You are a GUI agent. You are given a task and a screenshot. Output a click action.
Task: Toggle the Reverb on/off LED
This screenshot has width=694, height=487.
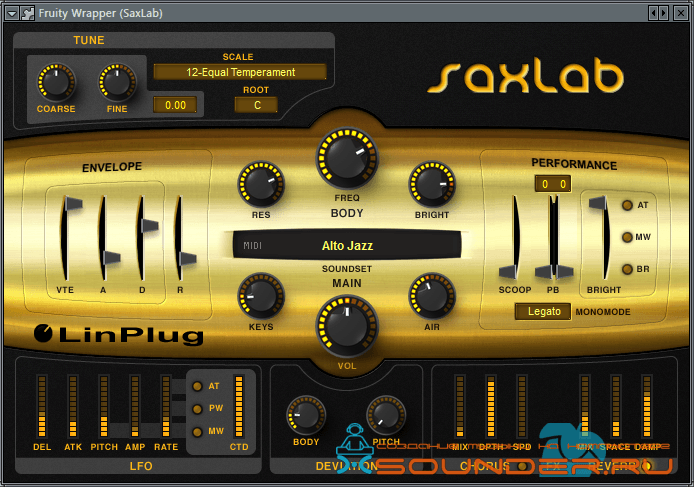(648, 466)
